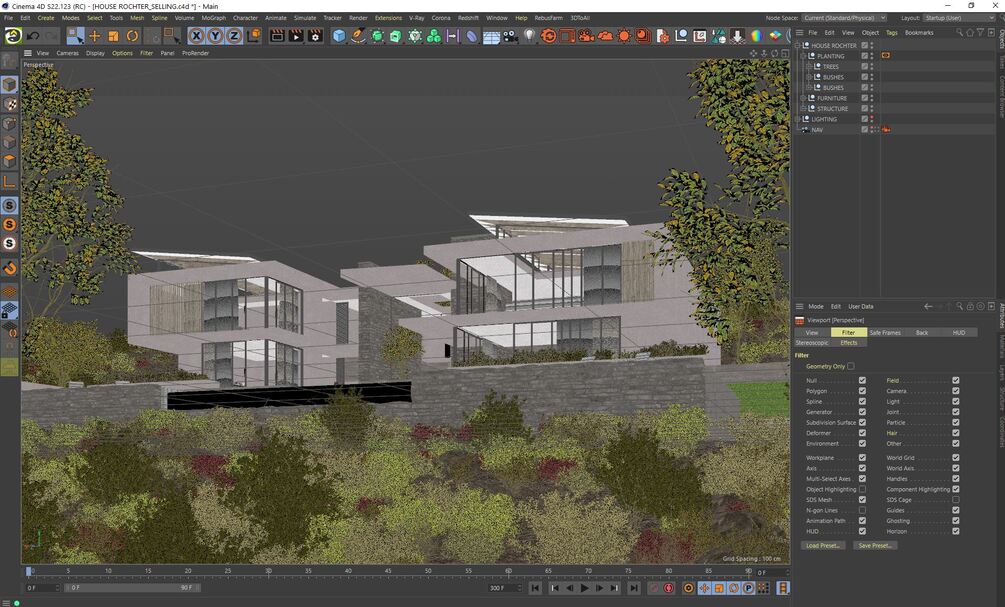Click the Floor grid icon

pos(491,37)
